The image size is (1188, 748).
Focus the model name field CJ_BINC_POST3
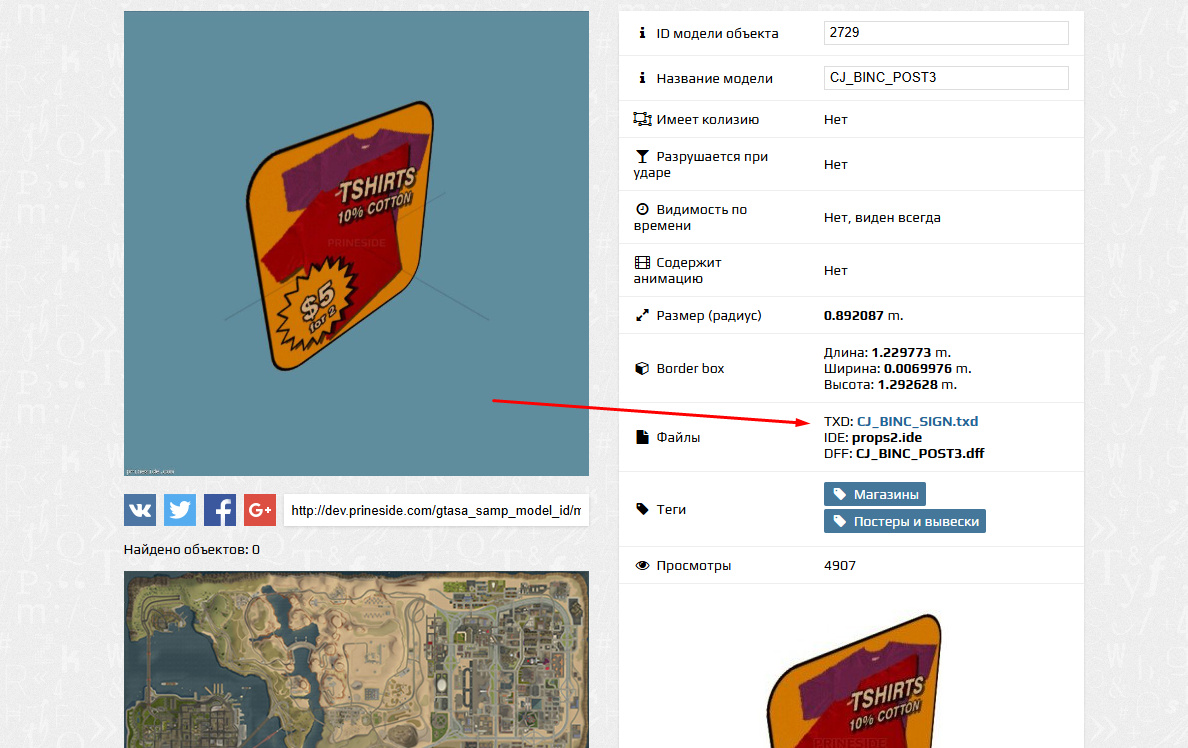[946, 78]
